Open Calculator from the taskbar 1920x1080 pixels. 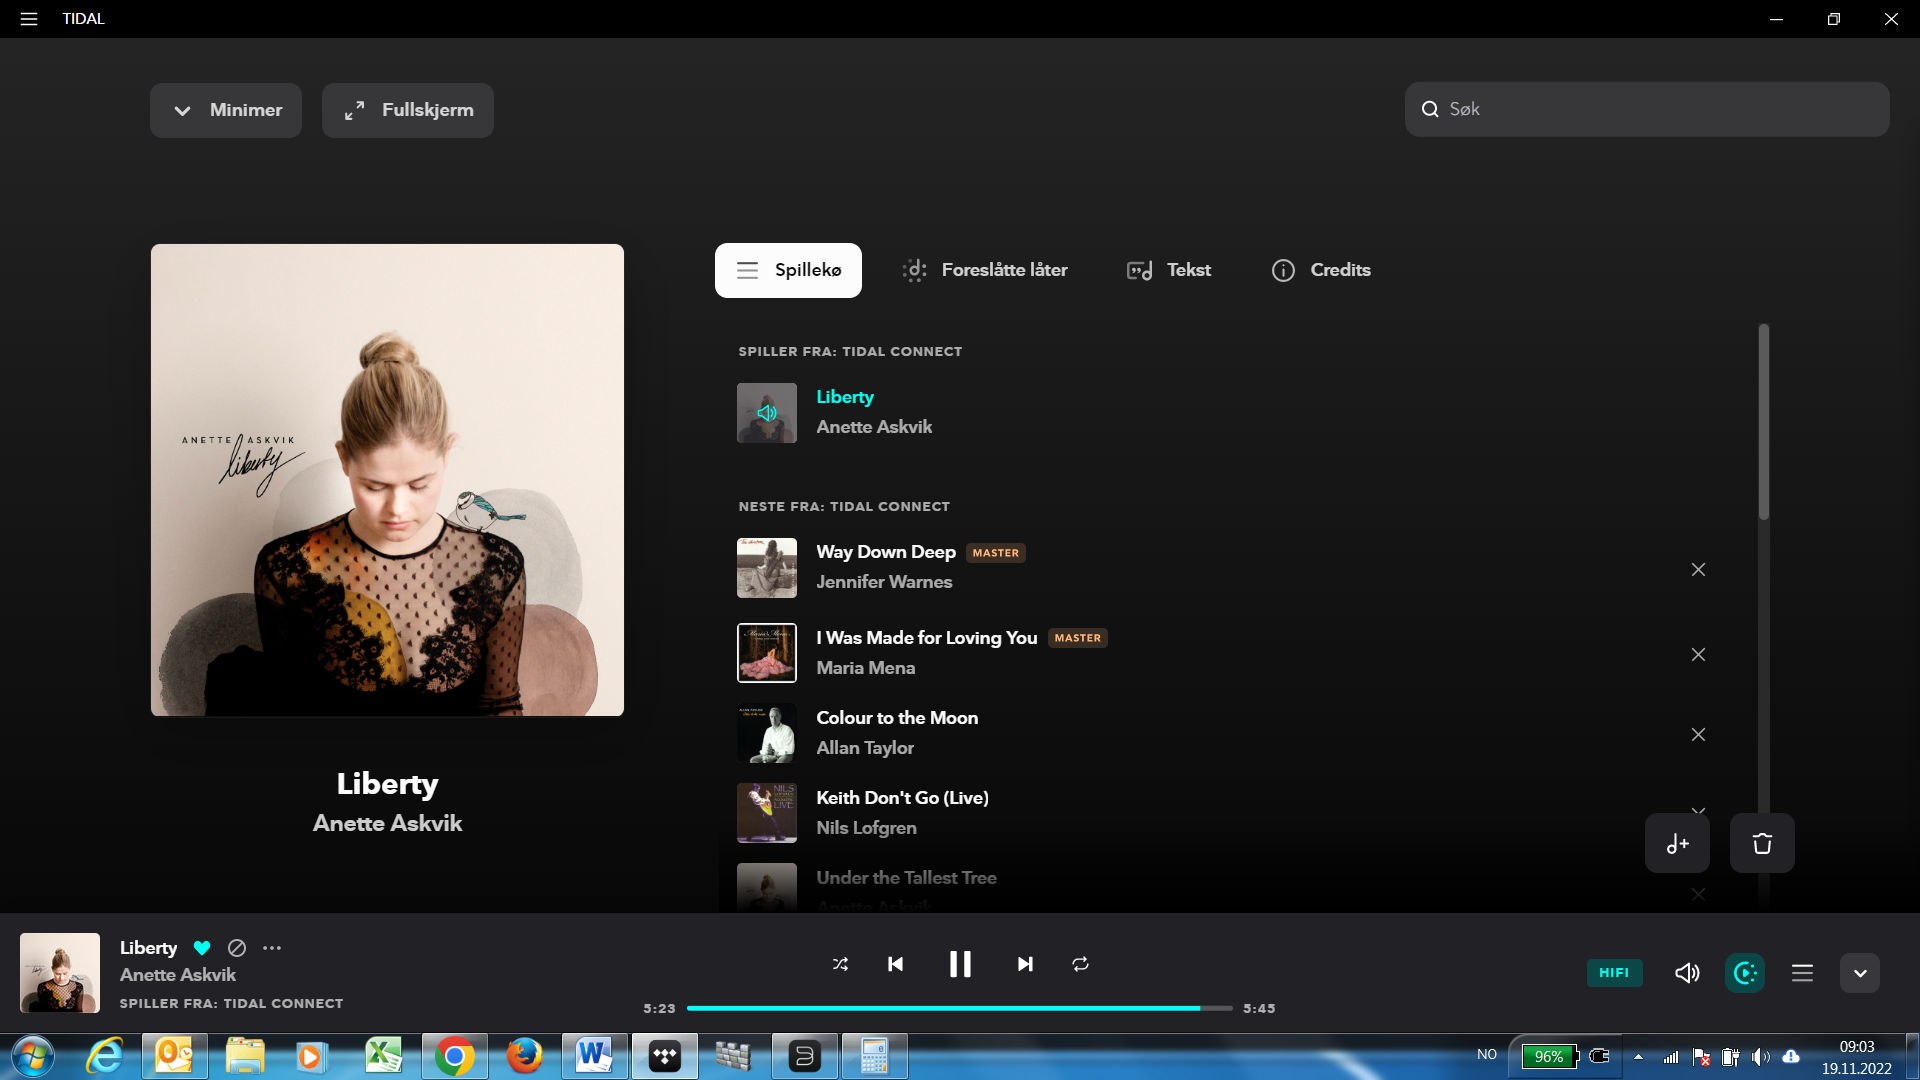click(x=874, y=1056)
